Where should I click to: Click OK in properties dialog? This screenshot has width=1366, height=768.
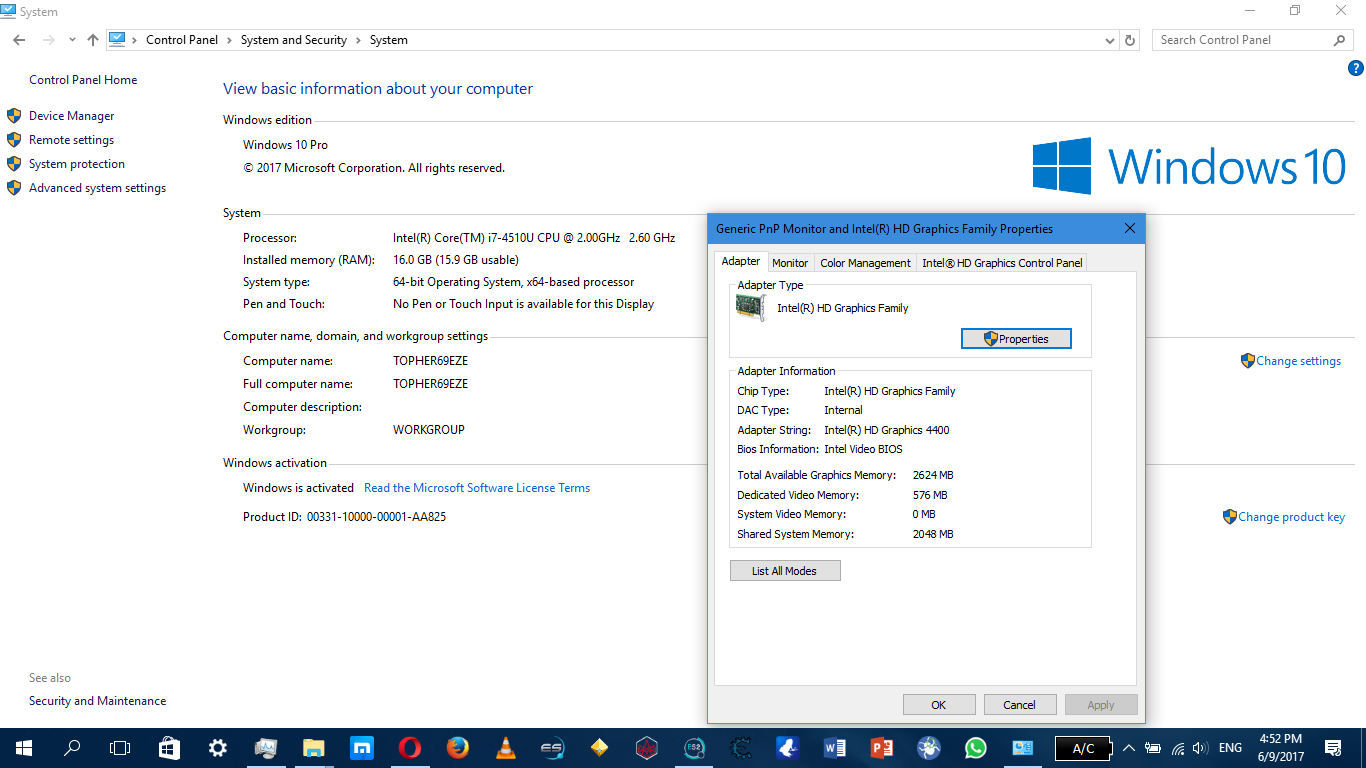[939, 705]
